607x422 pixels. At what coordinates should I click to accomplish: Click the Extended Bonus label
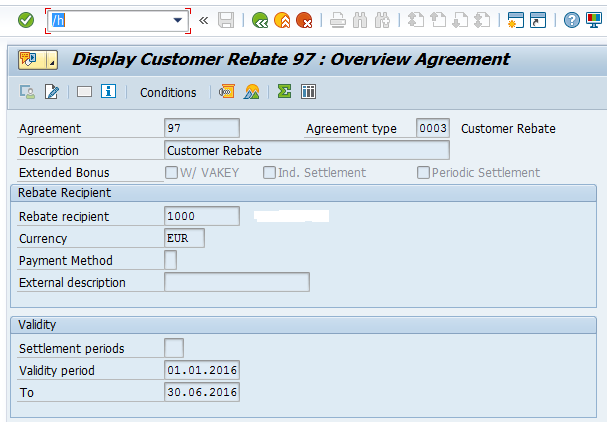click(x=64, y=173)
